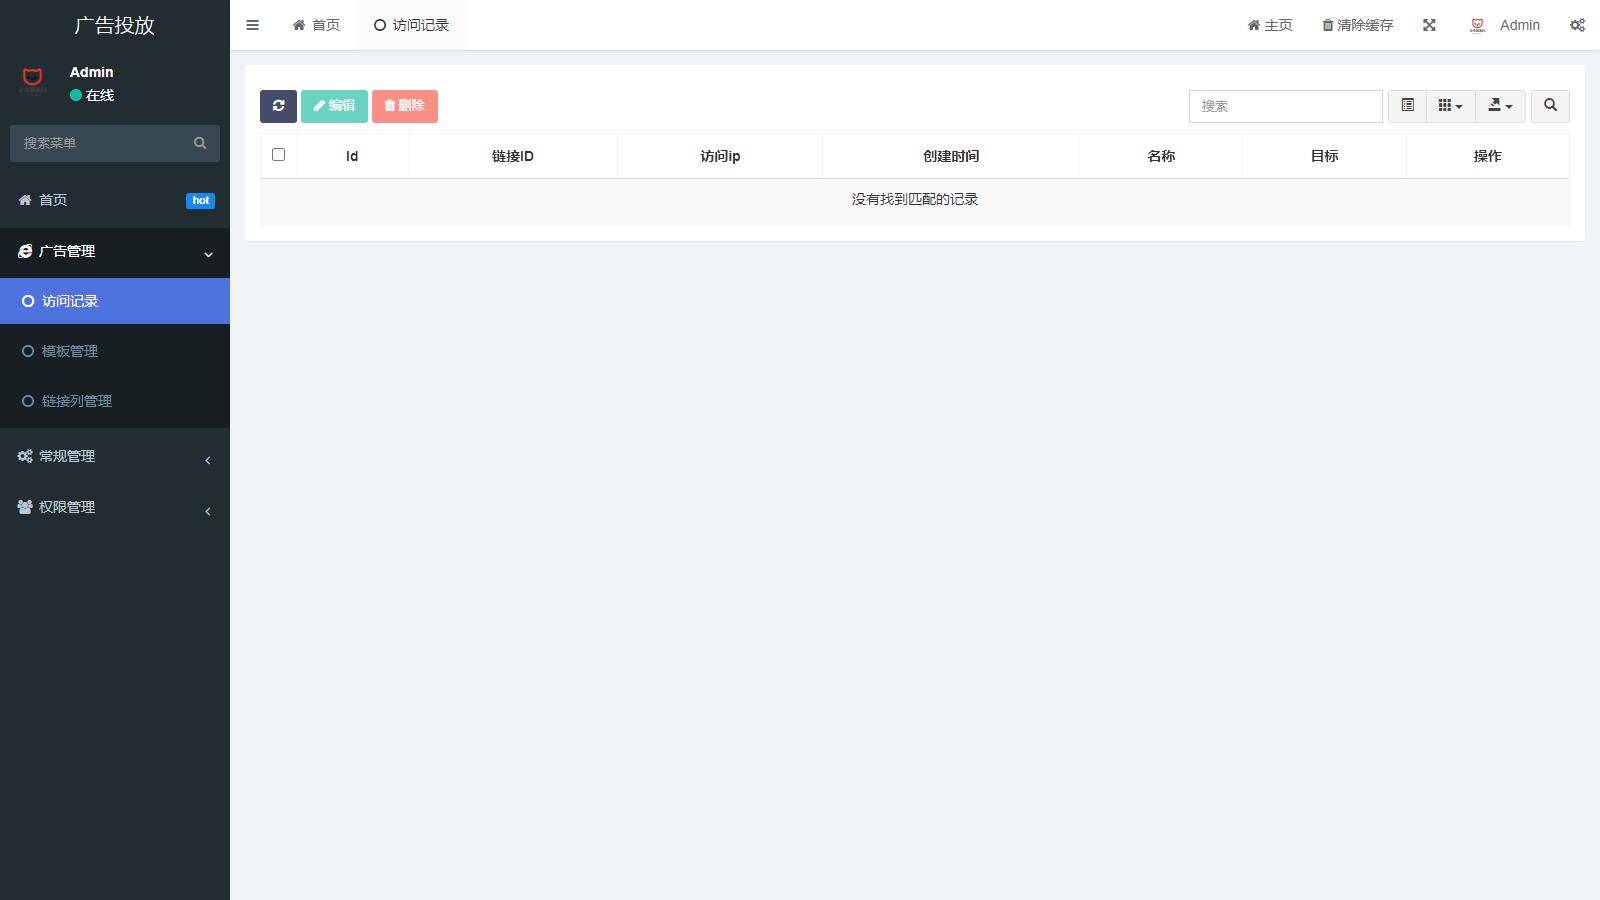Click the 链接ID column header

coord(513,156)
